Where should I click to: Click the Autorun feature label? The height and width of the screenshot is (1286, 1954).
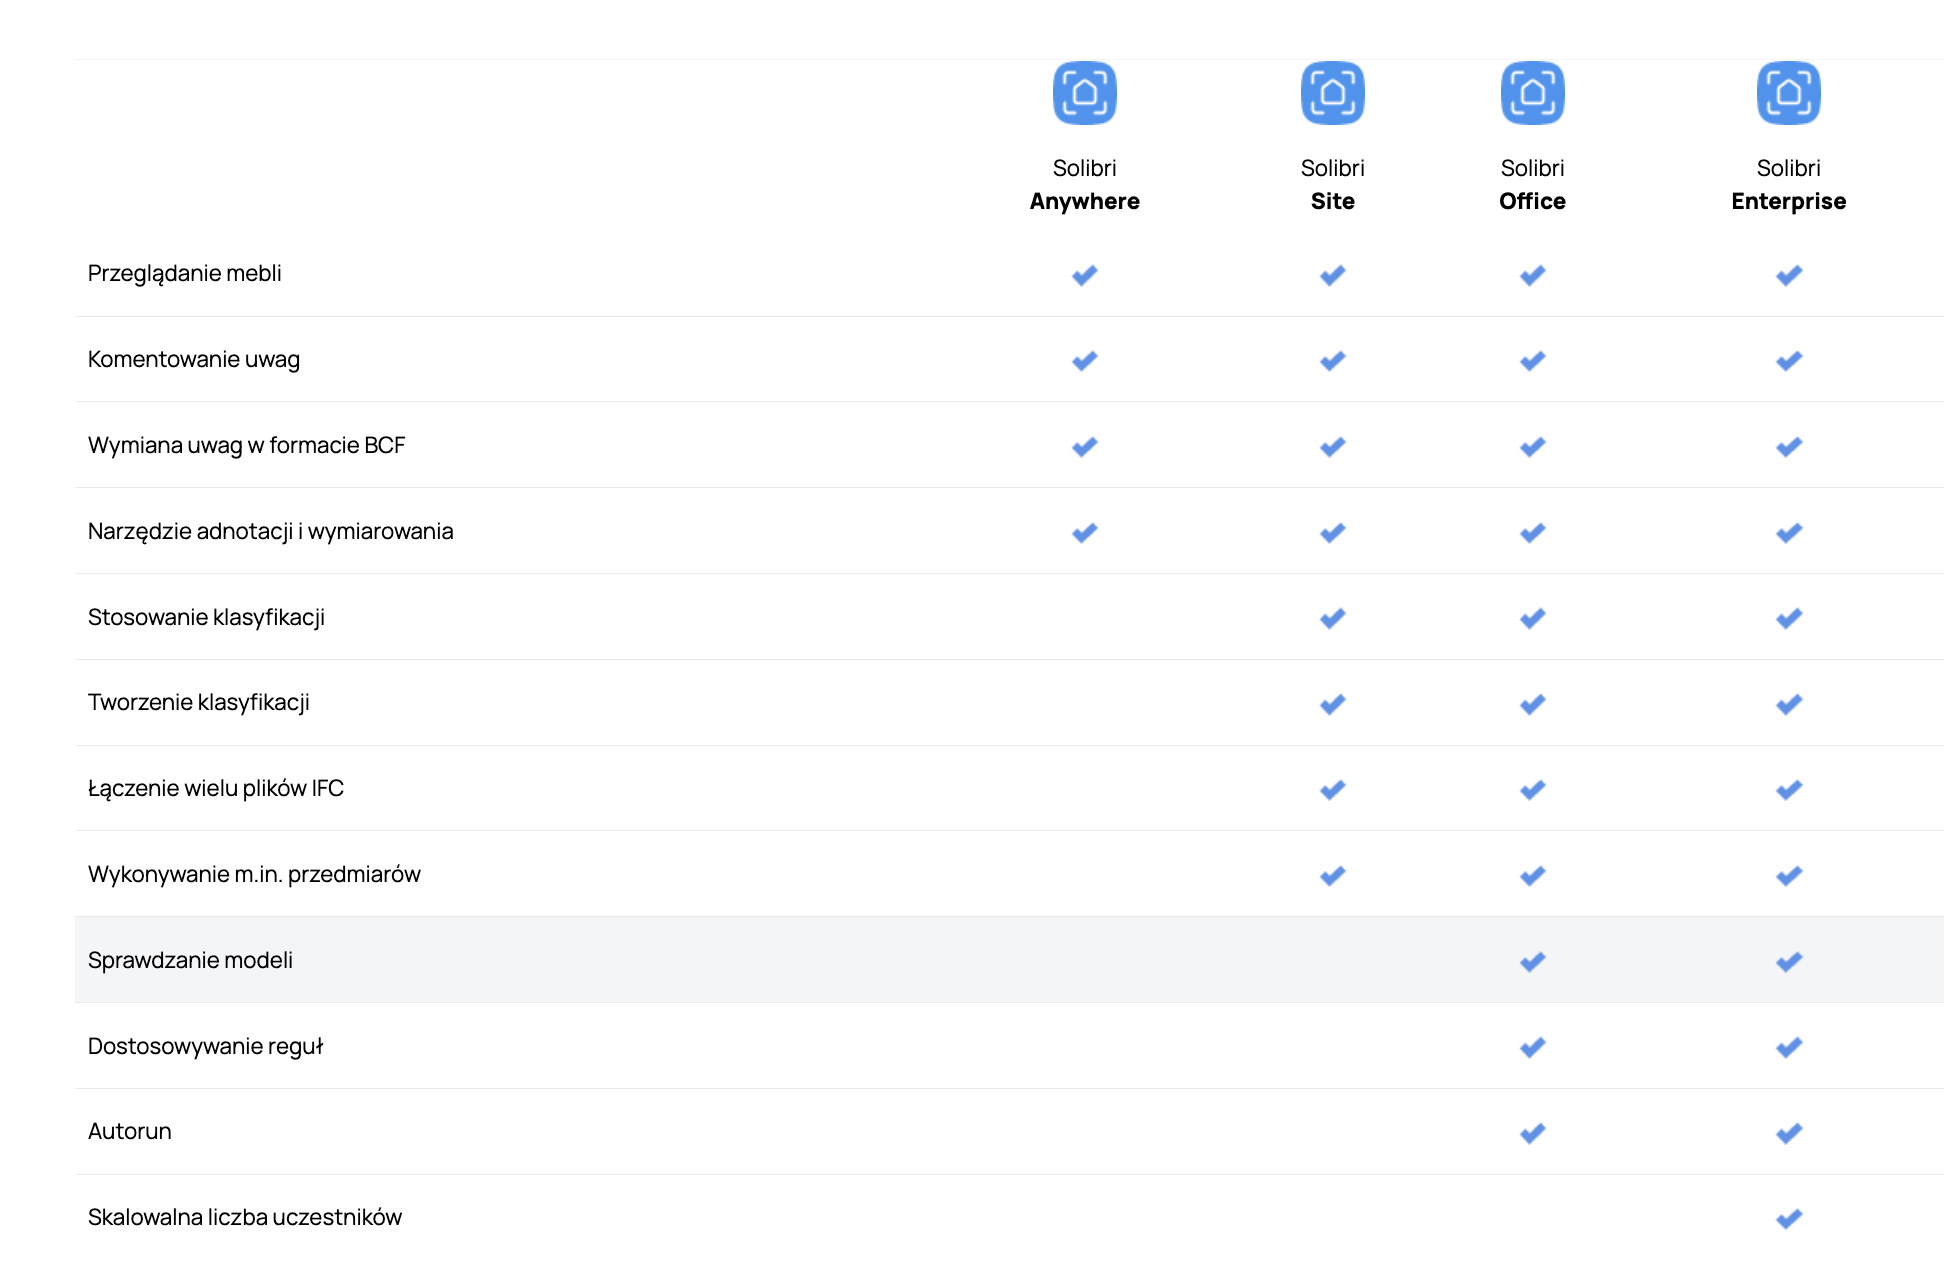tap(129, 1131)
